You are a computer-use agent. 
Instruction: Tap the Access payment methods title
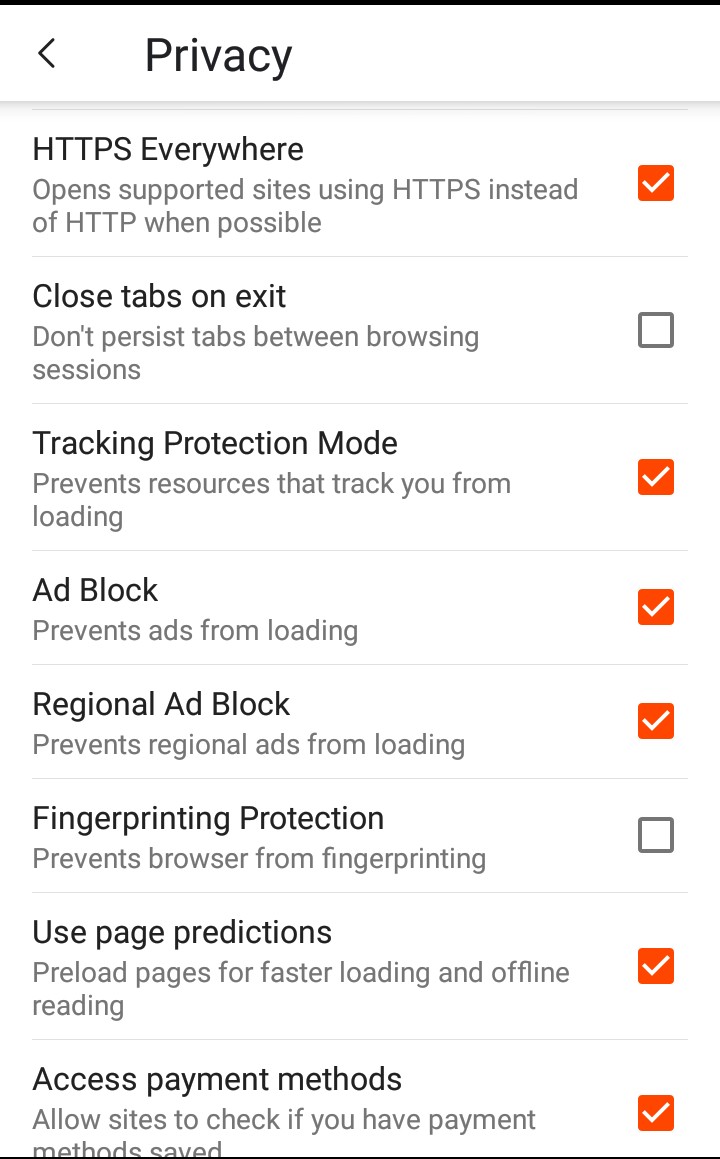click(217, 1079)
